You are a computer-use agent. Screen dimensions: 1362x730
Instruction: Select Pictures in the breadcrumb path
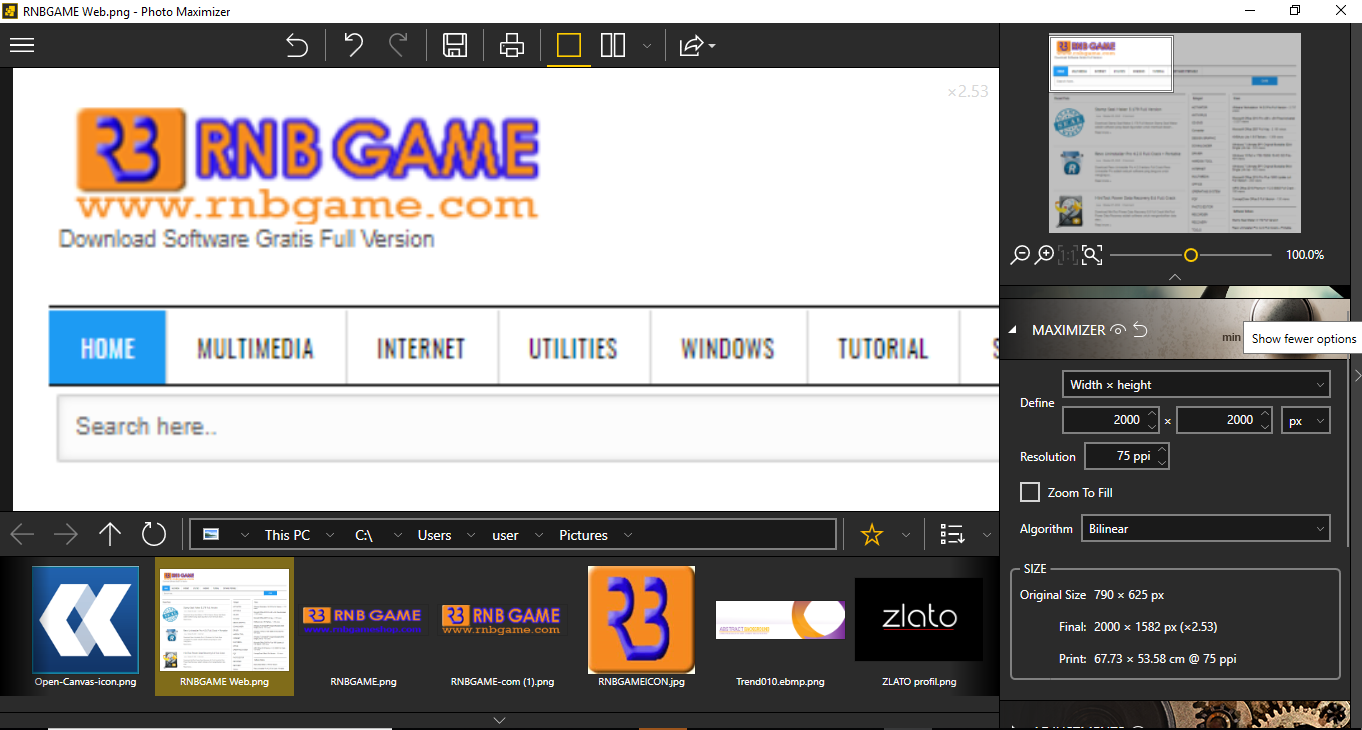click(583, 535)
